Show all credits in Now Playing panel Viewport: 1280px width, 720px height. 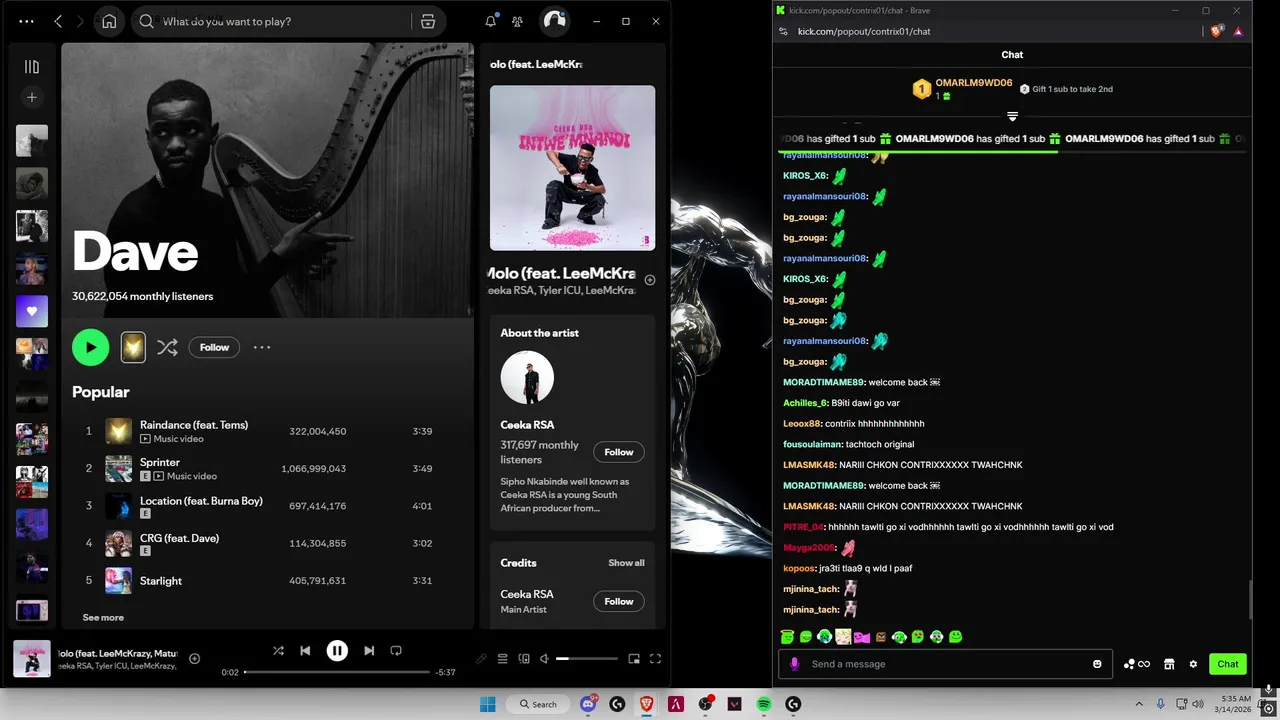tap(626, 563)
